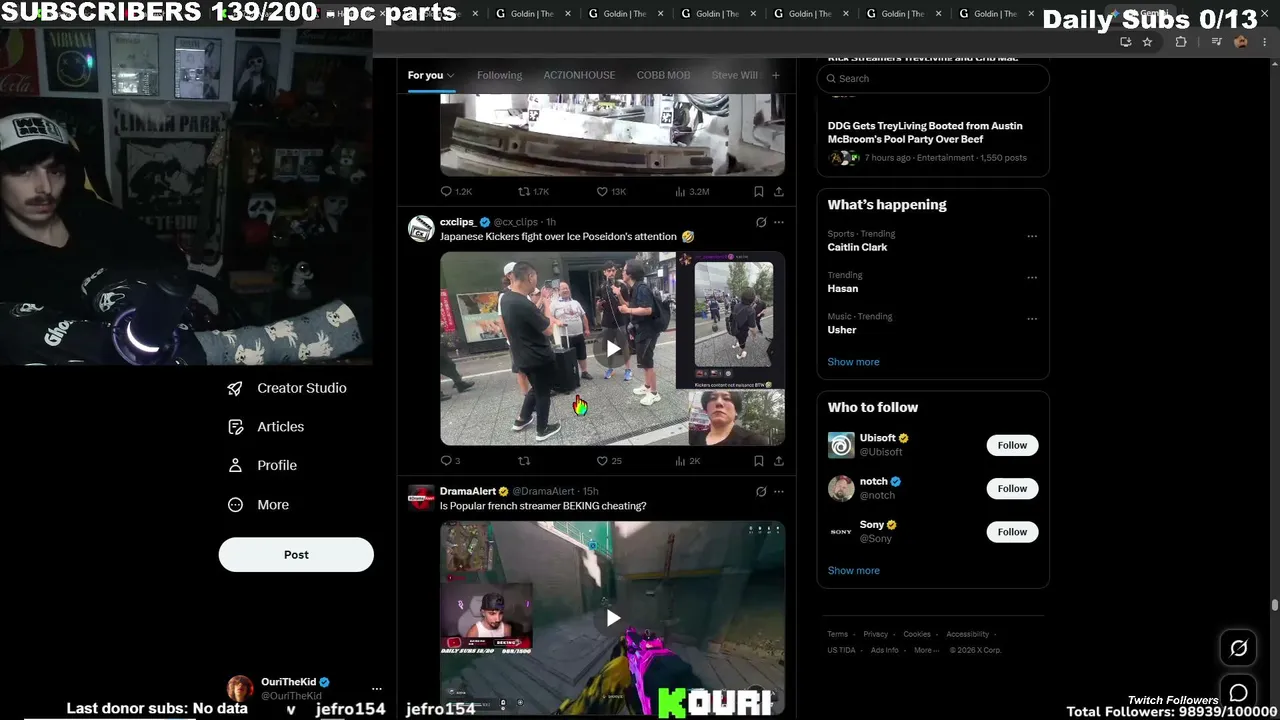1280x720 pixels.
Task: Open the Terms footer link
Action: pyautogui.click(x=837, y=634)
